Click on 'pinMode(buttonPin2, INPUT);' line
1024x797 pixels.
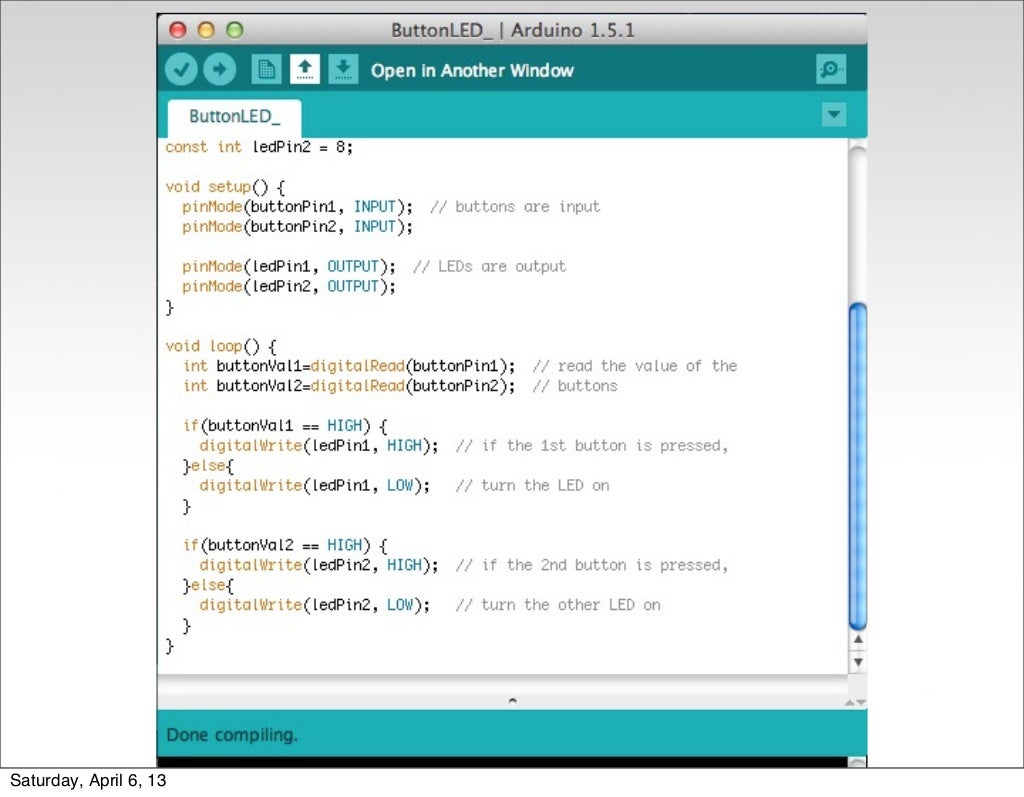coord(297,227)
